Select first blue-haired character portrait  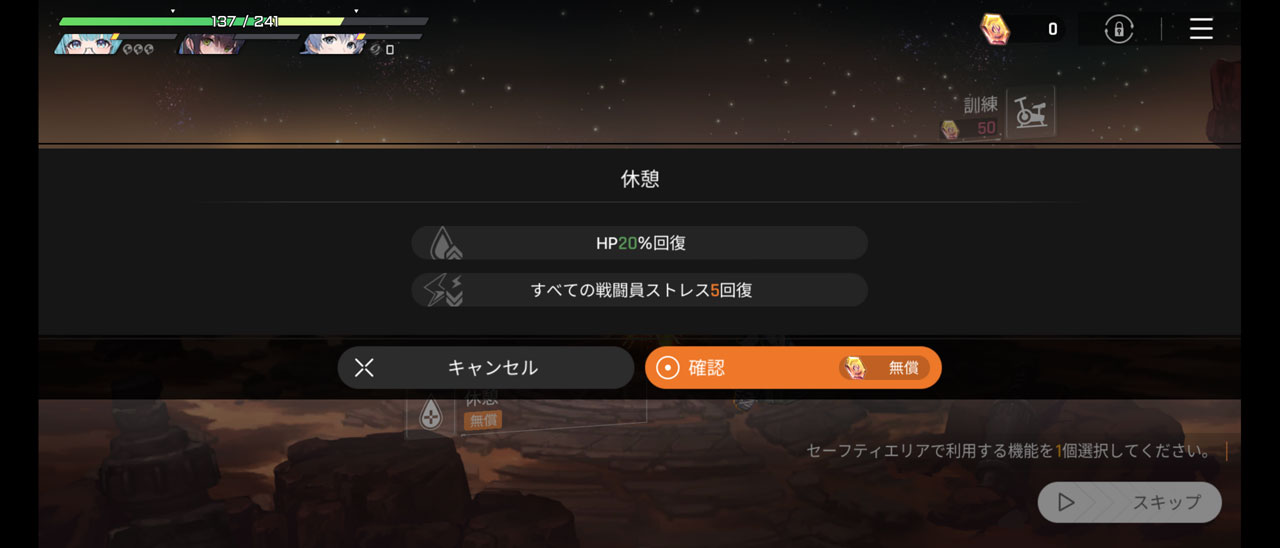tap(87, 44)
